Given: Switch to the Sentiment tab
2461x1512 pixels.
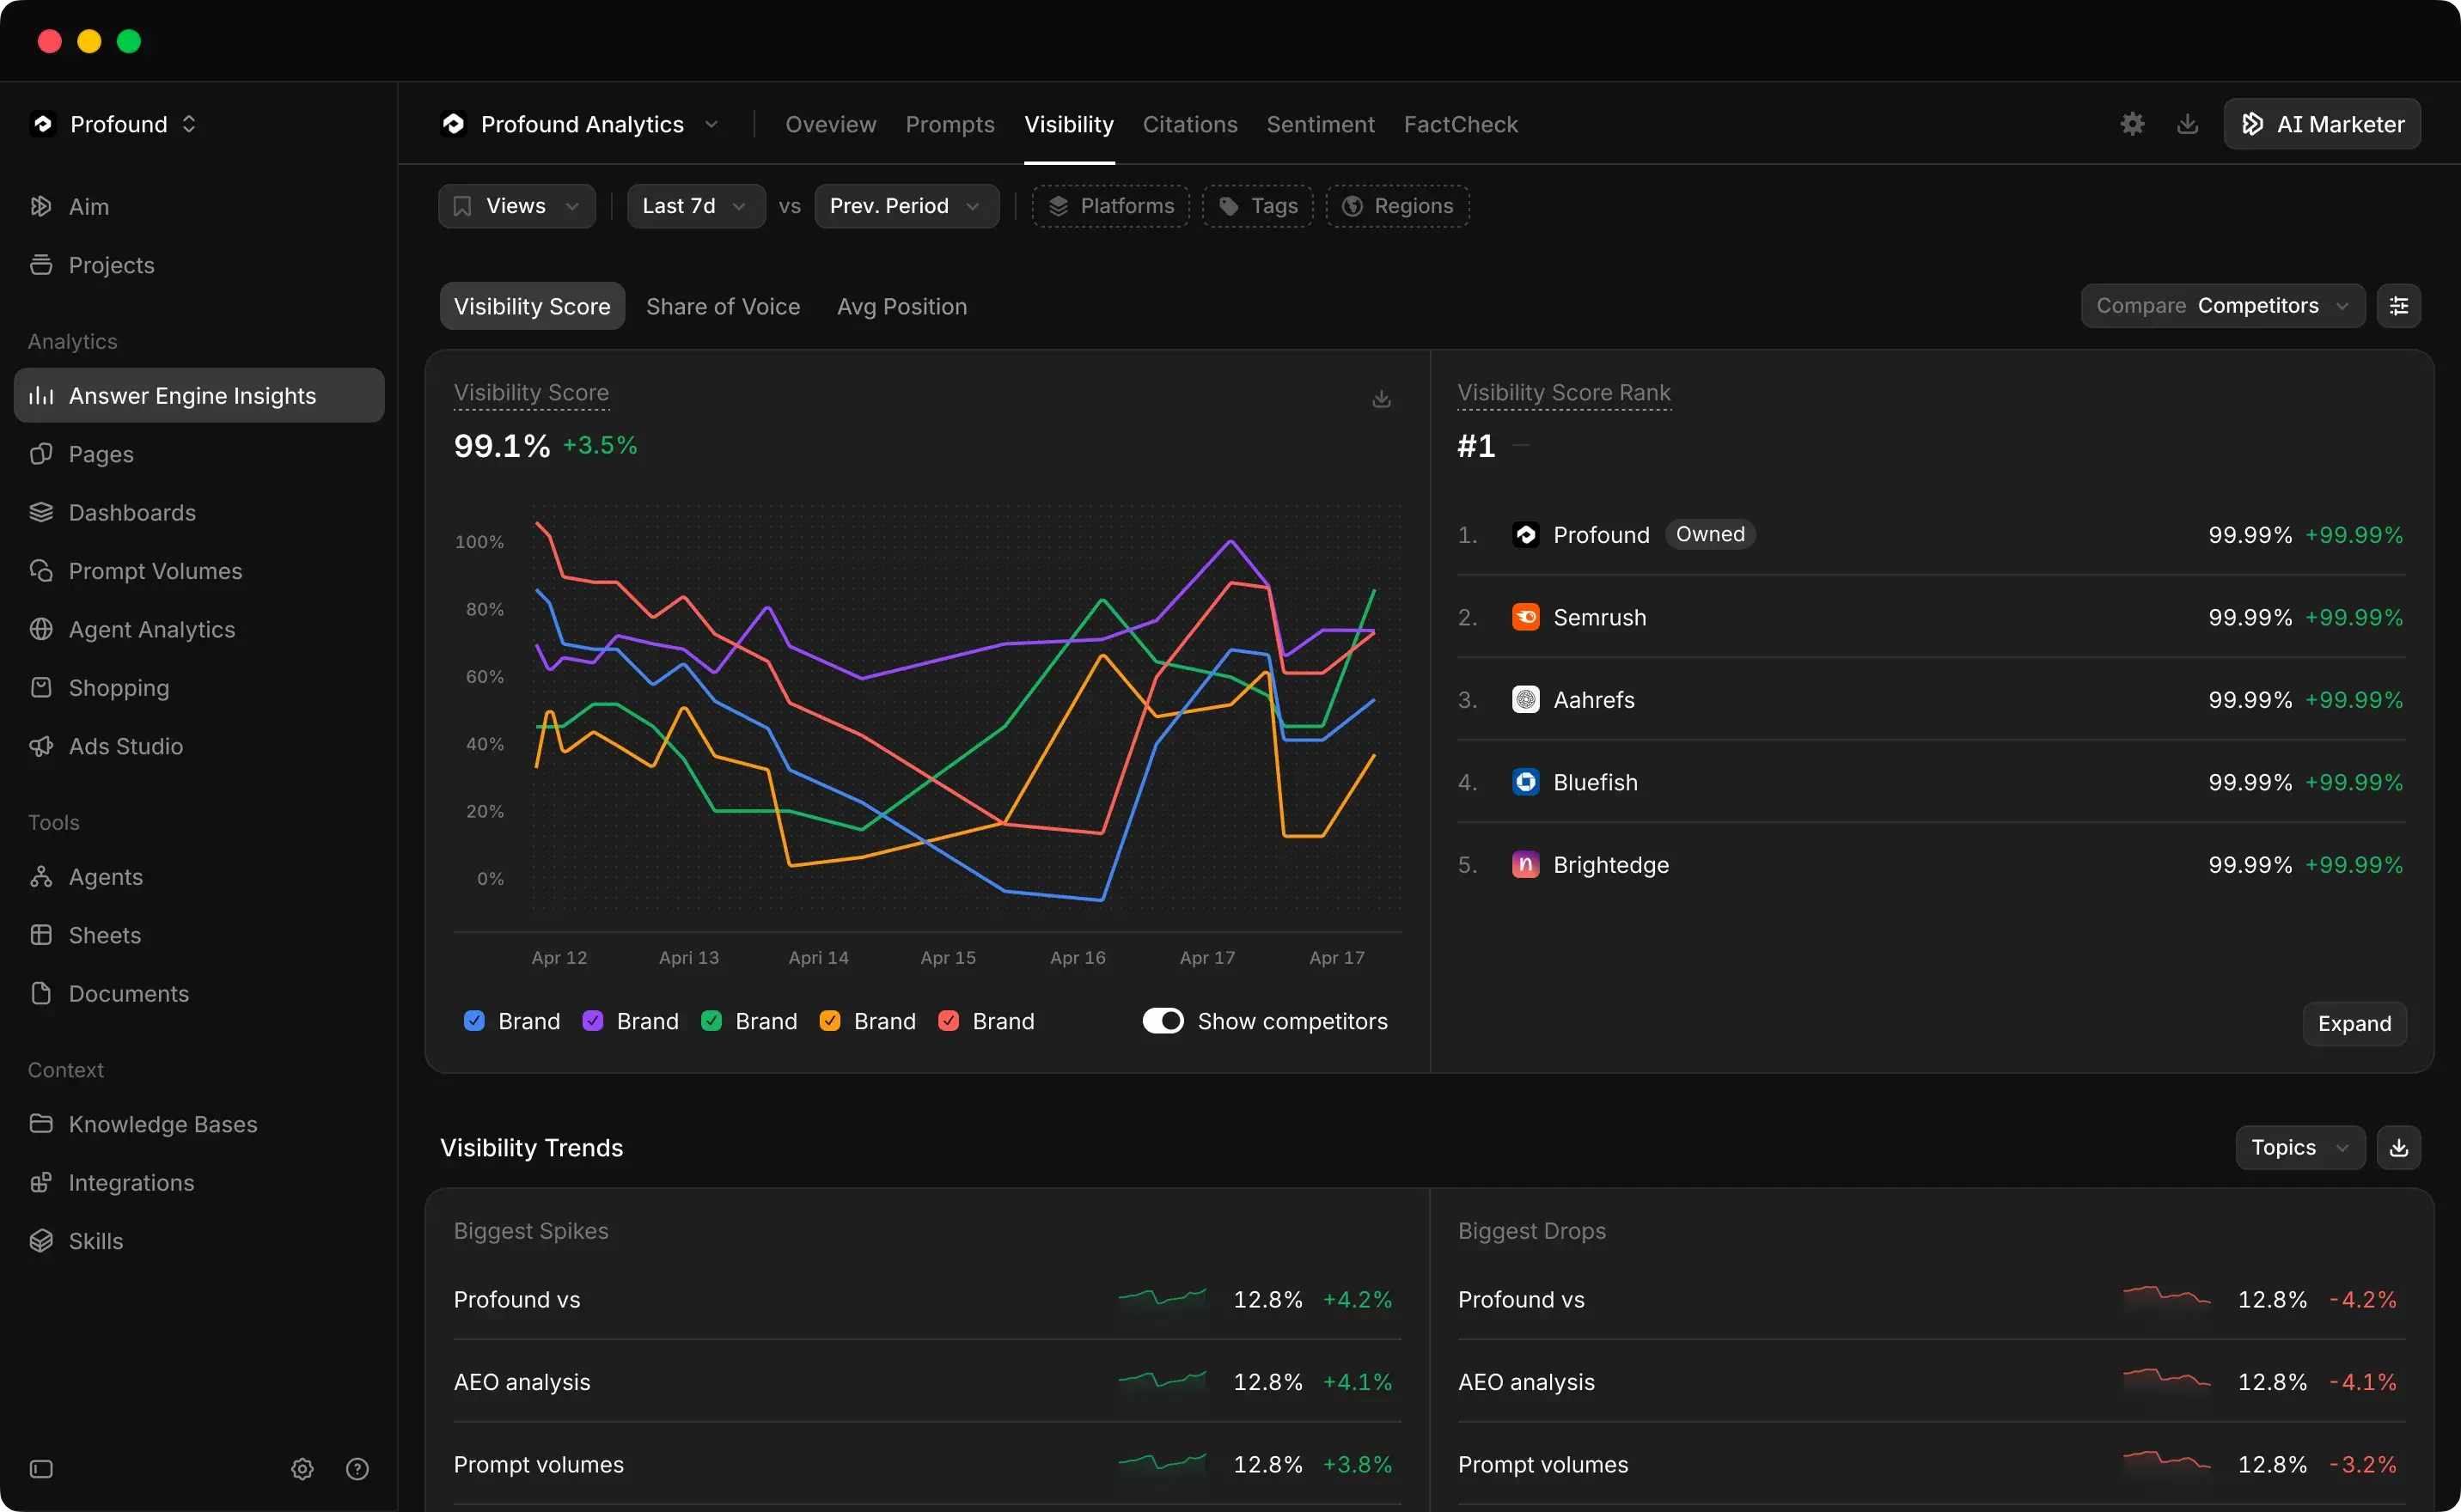Looking at the screenshot, I should coord(1321,124).
